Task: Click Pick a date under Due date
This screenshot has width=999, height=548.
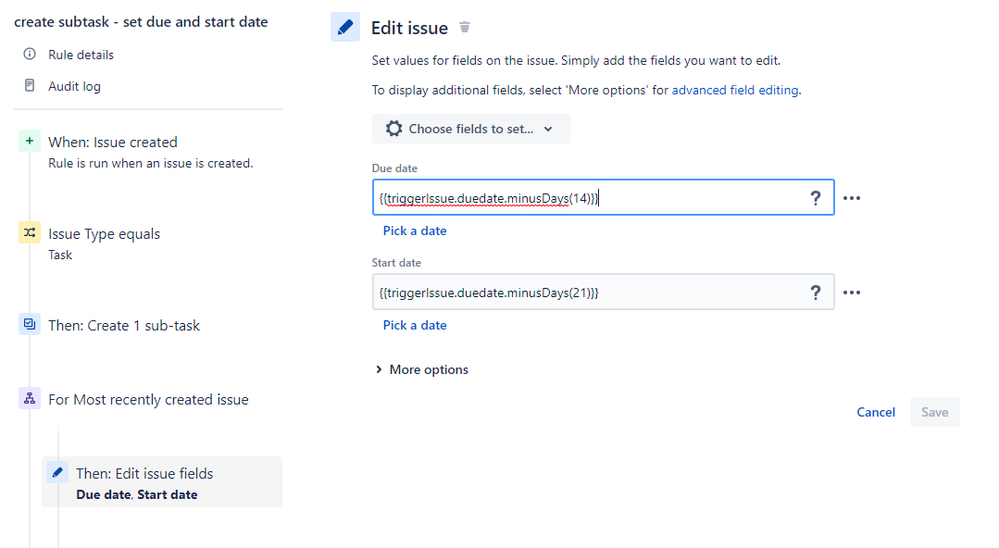Action: [x=415, y=231]
